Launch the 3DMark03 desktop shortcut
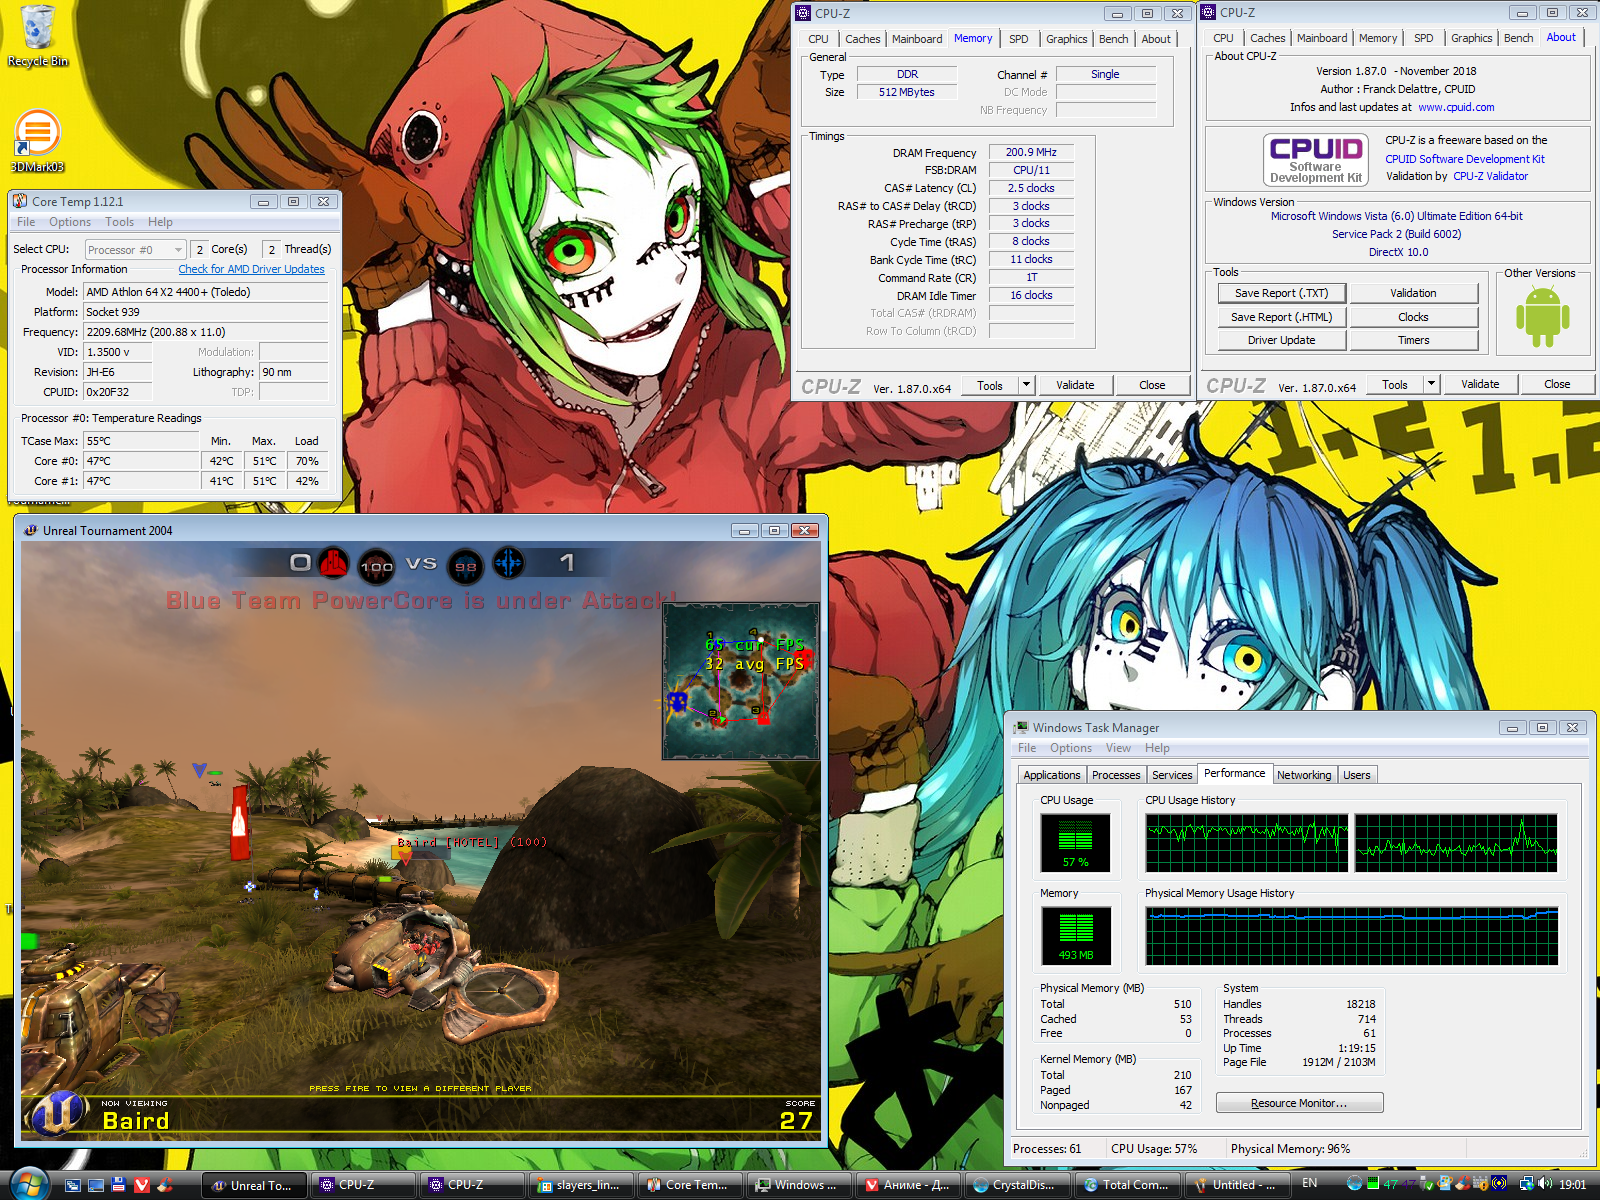This screenshot has width=1600, height=1200. (x=37, y=141)
